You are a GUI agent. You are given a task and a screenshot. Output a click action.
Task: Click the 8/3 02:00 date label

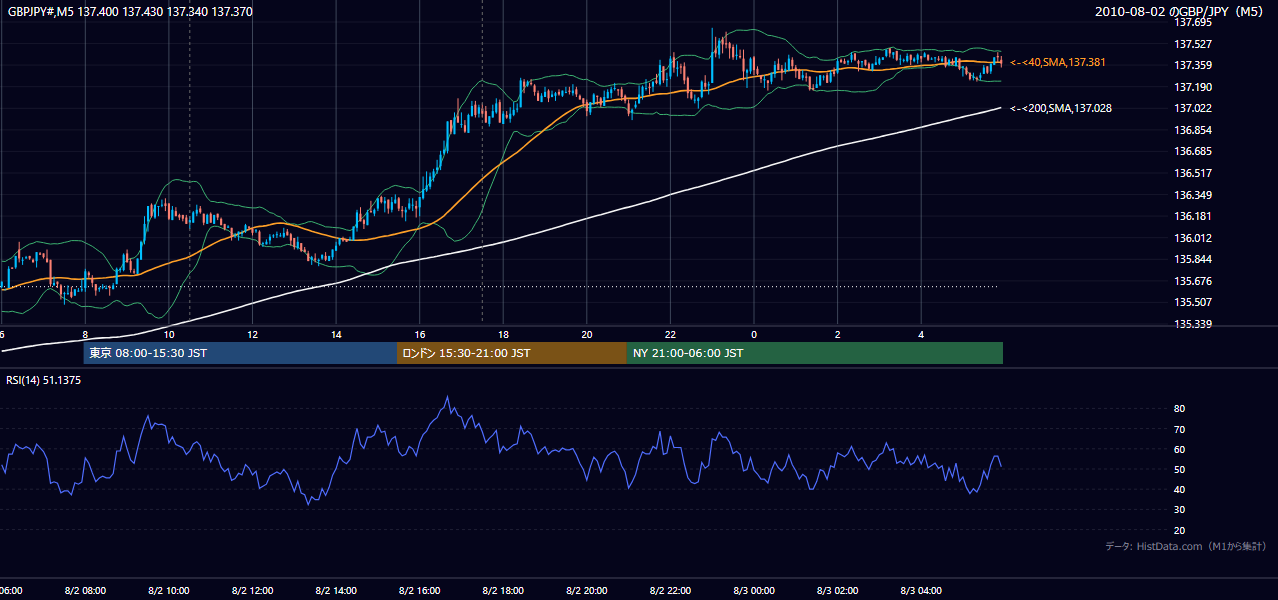coord(837,591)
